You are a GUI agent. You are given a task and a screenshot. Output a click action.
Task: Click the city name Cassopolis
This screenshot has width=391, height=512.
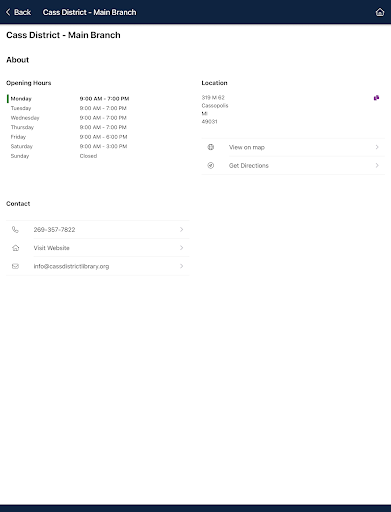[x=215, y=105]
